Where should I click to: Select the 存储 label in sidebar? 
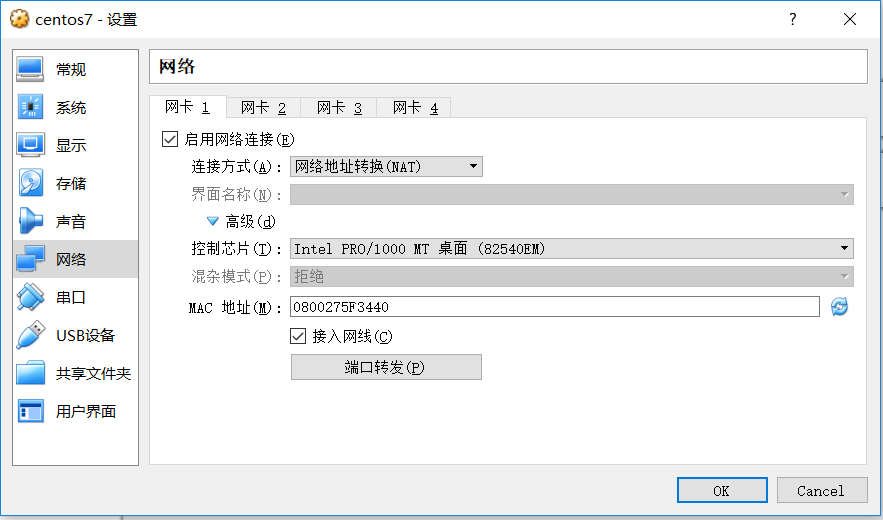click(71, 183)
